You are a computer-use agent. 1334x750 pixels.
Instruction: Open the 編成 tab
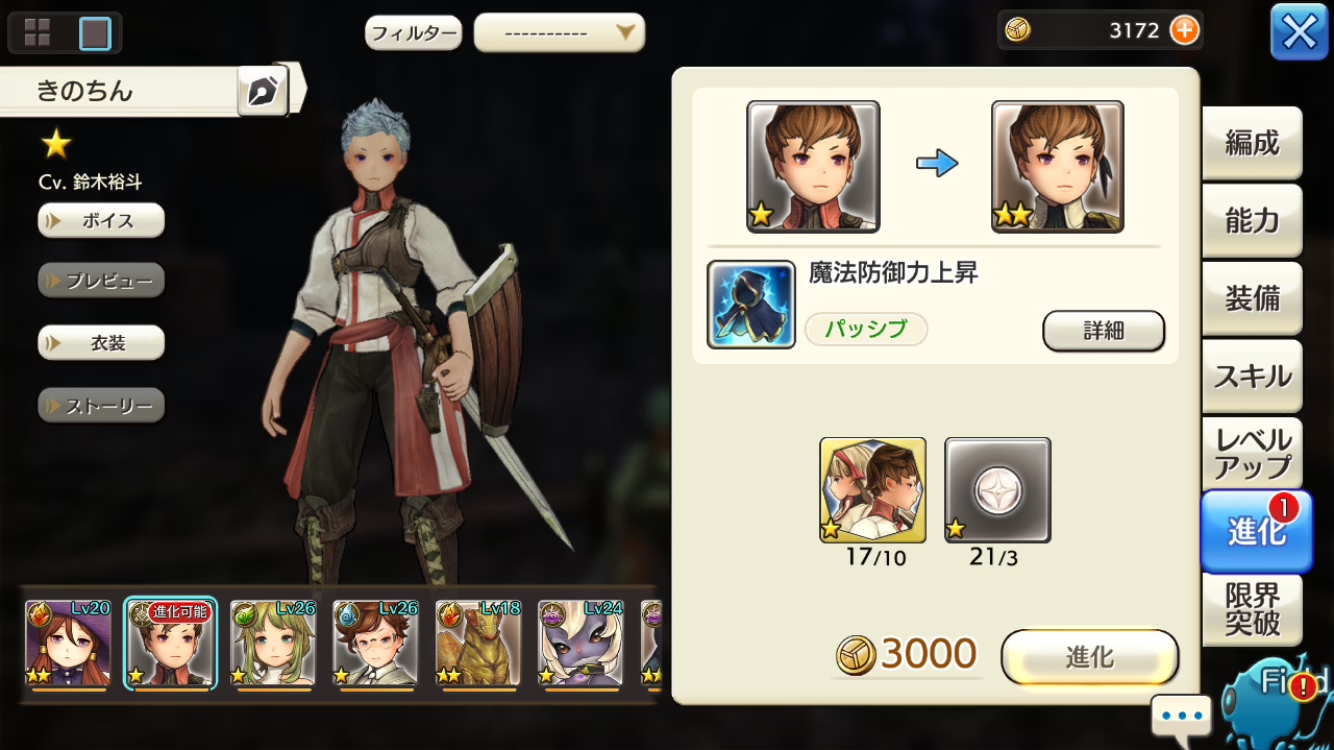point(1252,143)
